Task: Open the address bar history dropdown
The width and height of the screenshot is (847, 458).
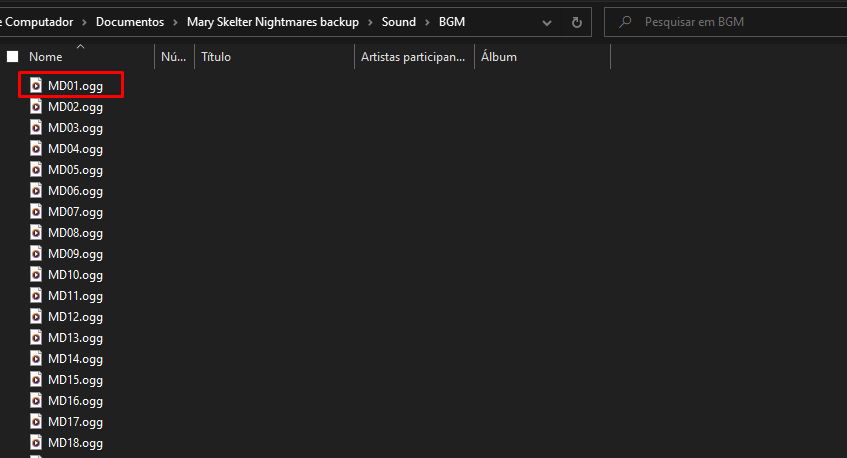Action: 546,22
